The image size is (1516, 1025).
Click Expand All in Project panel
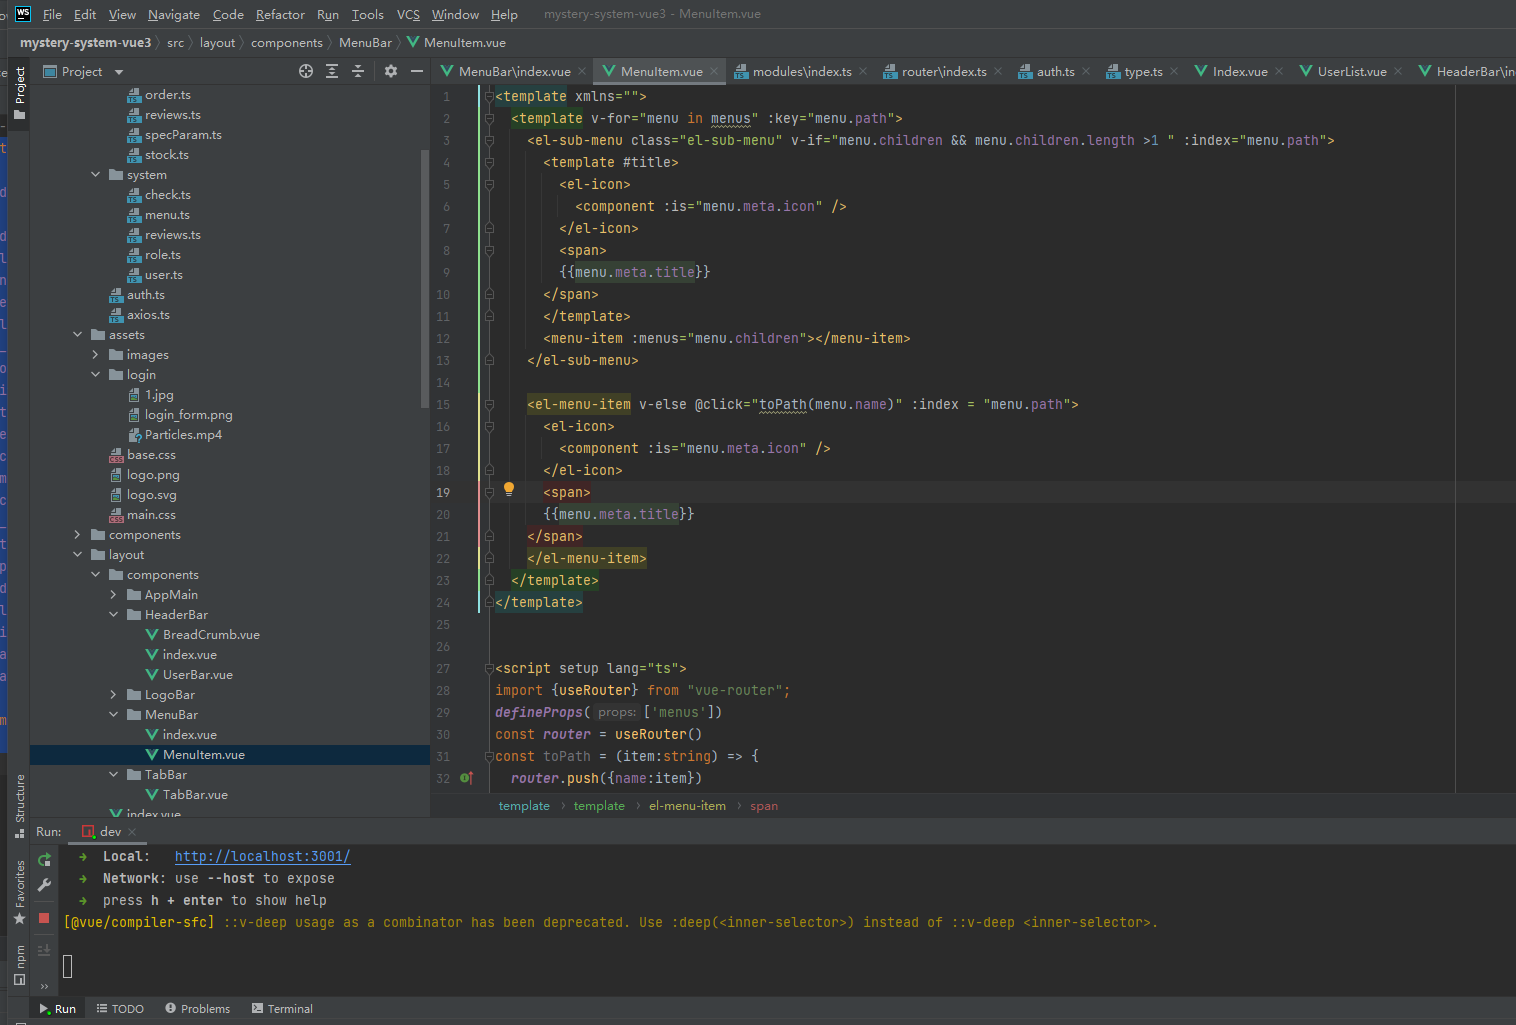pyautogui.click(x=332, y=71)
